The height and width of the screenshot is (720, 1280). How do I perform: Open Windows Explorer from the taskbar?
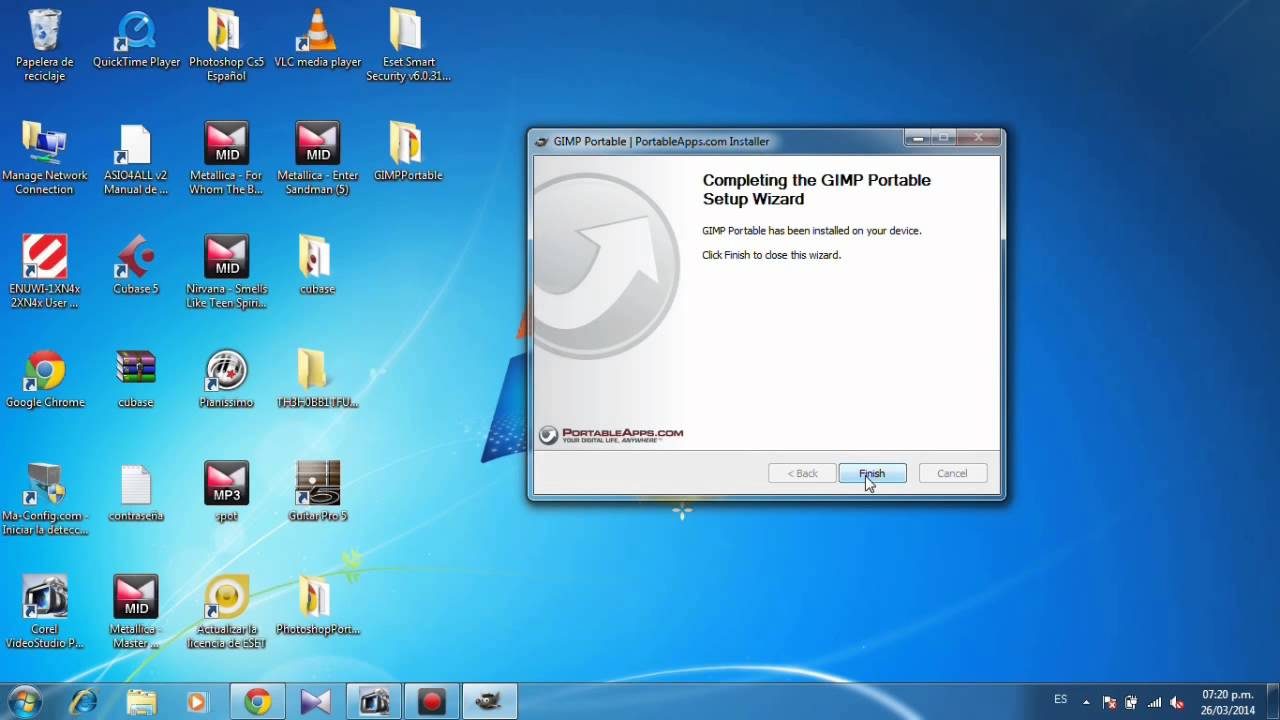click(141, 702)
